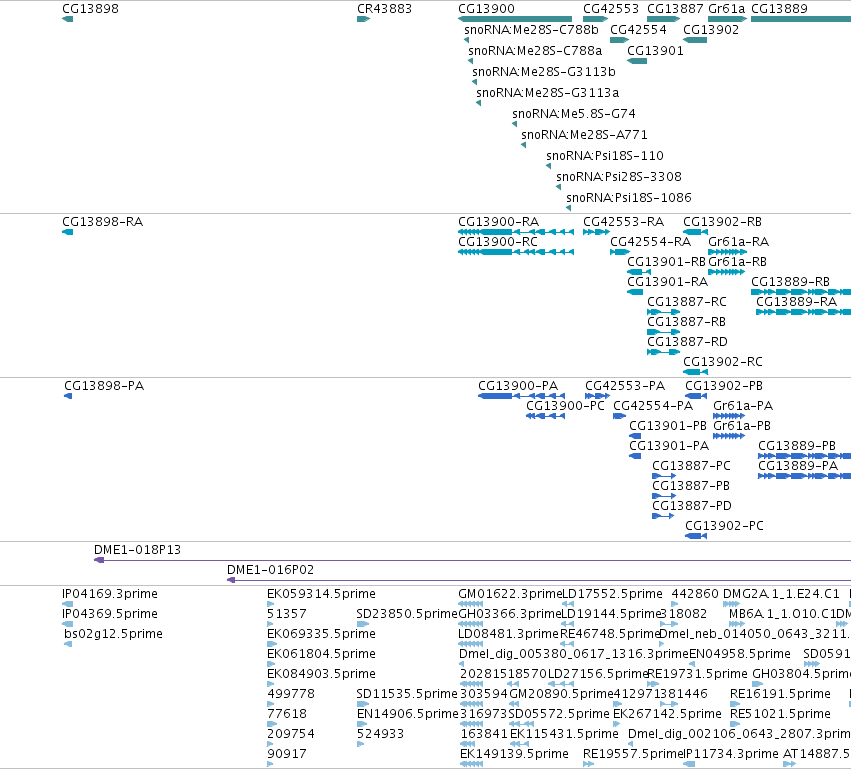Select EK149139.5prime EST label

pyautogui.click(x=515, y=754)
